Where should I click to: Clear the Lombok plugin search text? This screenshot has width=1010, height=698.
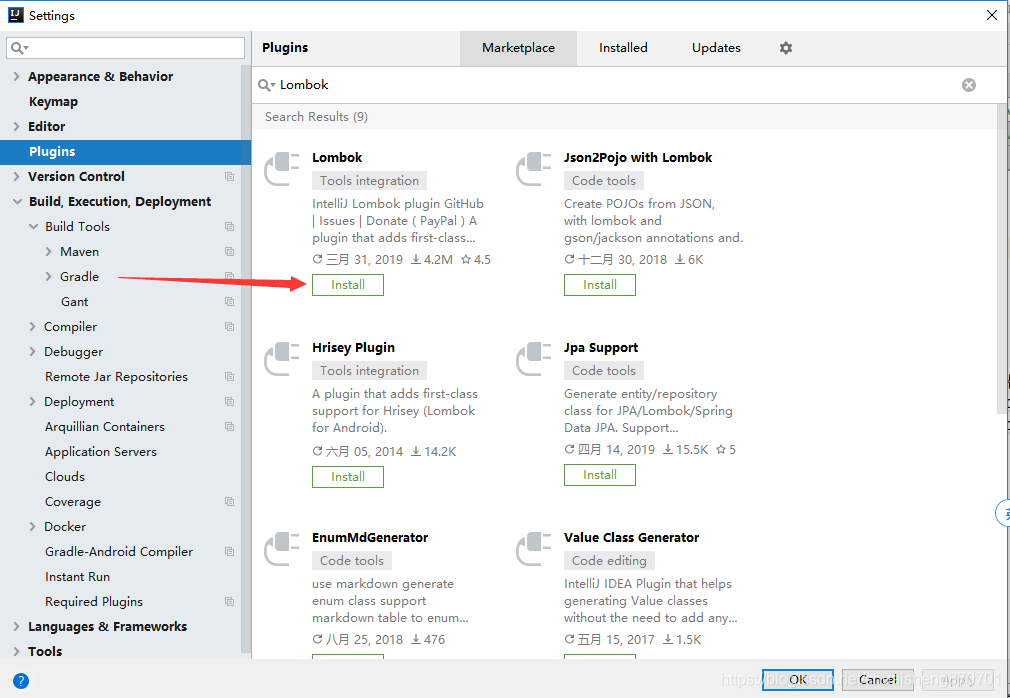coord(969,85)
